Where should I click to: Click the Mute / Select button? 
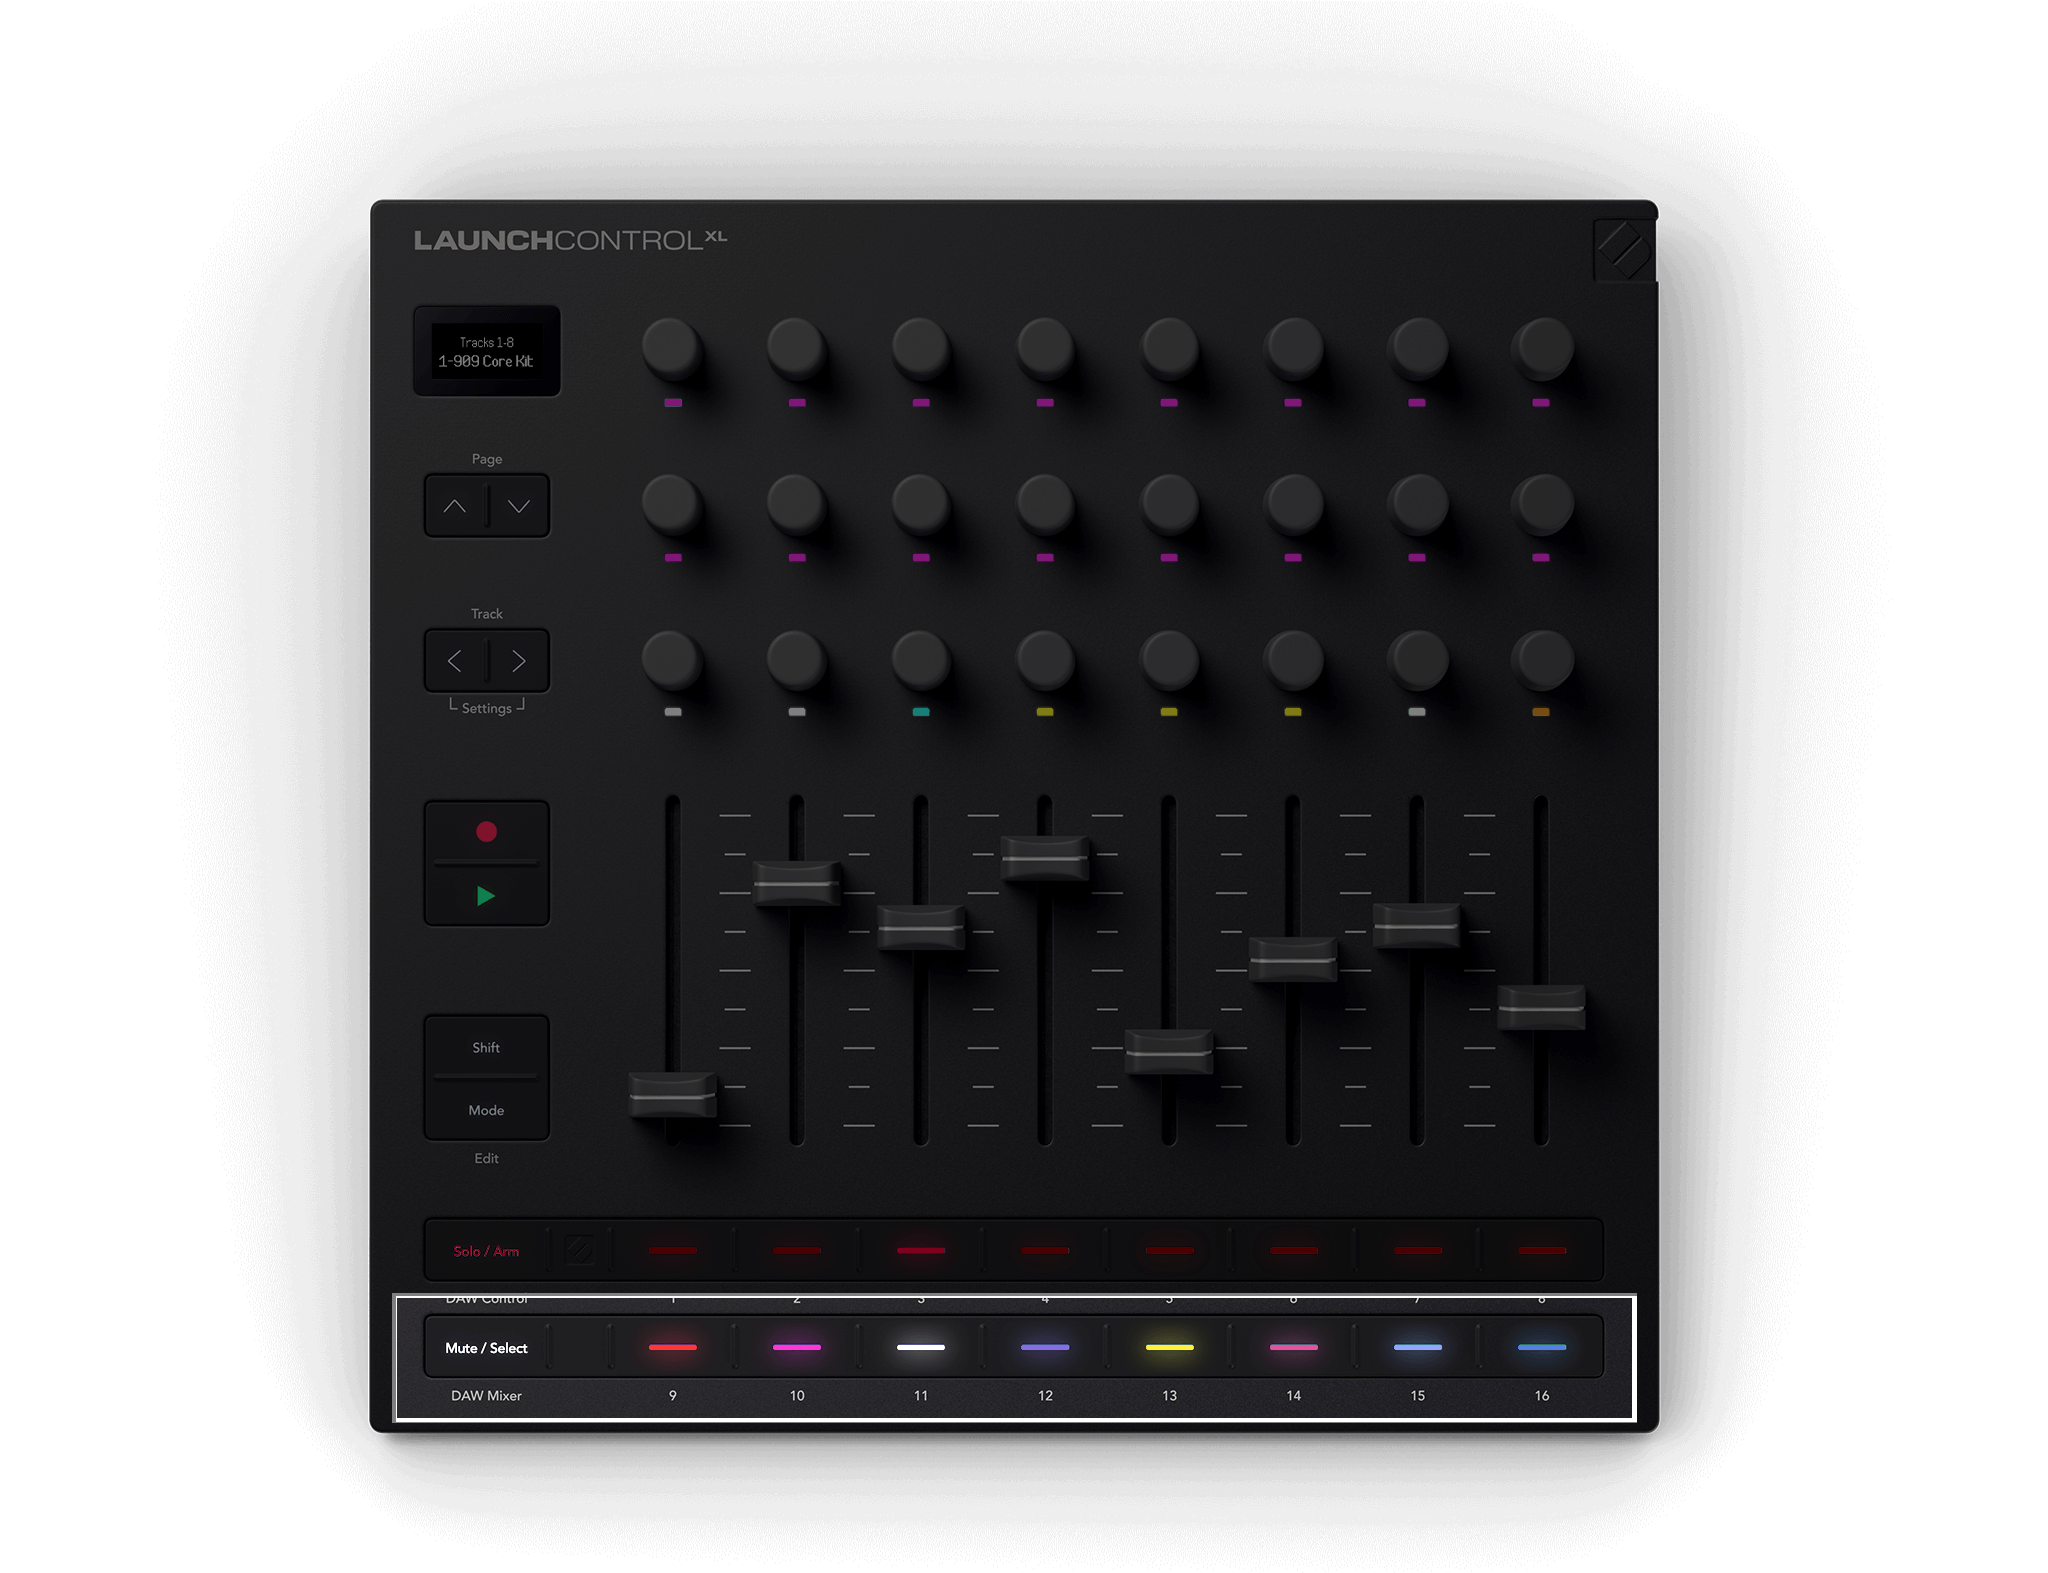point(486,1348)
